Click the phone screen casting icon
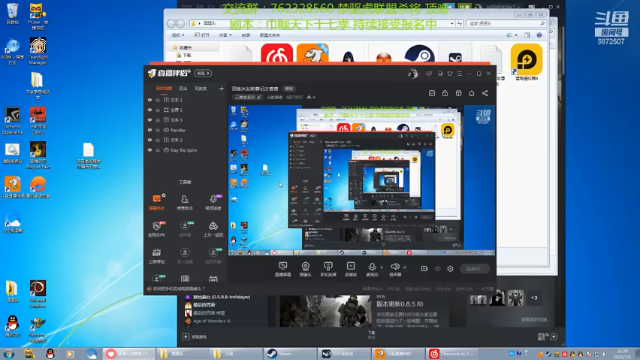Image resolution: width=640 pixels, height=360 pixels. point(328,268)
